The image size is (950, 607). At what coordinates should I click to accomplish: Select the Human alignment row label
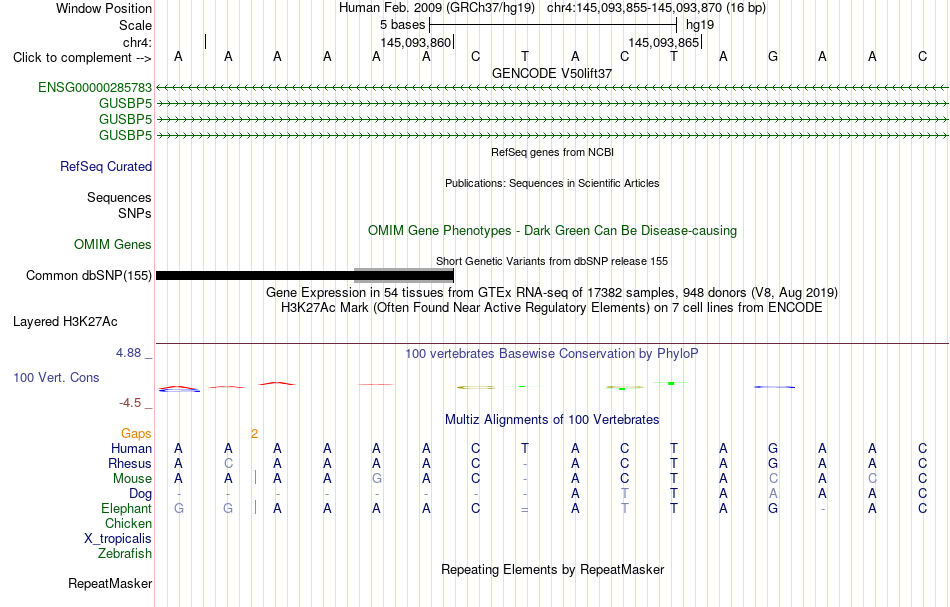click(131, 448)
